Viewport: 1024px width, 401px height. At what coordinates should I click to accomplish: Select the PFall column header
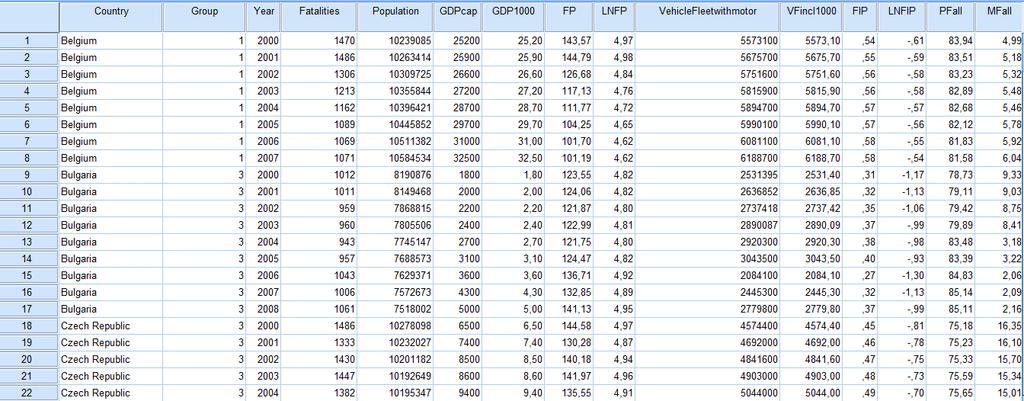(950, 16)
